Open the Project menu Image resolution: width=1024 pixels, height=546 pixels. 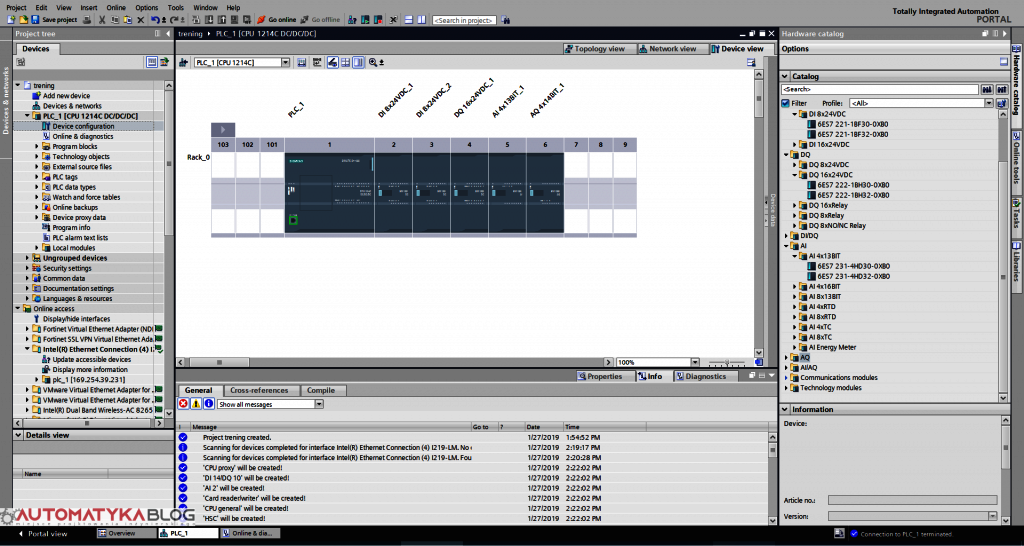16,7
